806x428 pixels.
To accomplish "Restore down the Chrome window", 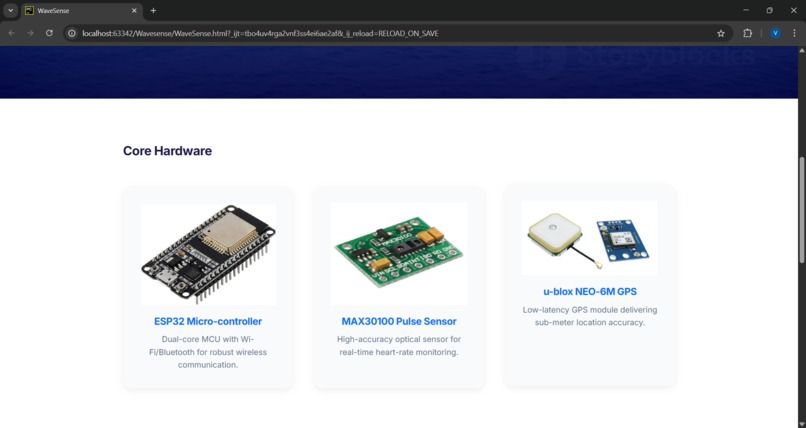I will click(770, 10).
